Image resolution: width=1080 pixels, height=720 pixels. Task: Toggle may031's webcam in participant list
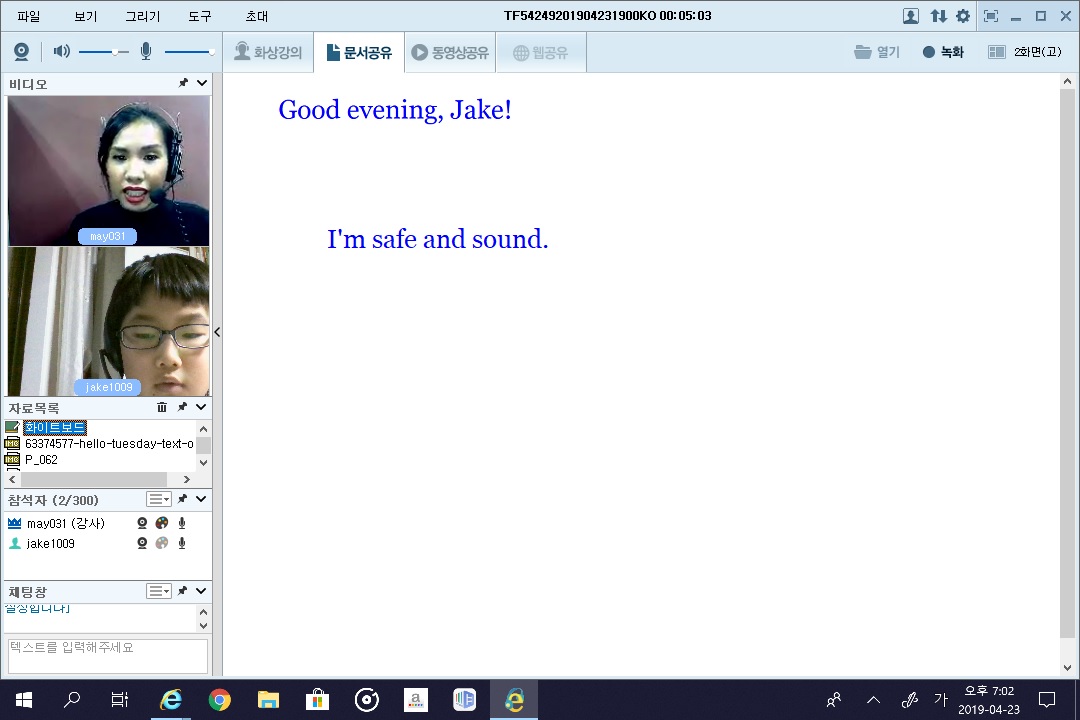click(142, 523)
